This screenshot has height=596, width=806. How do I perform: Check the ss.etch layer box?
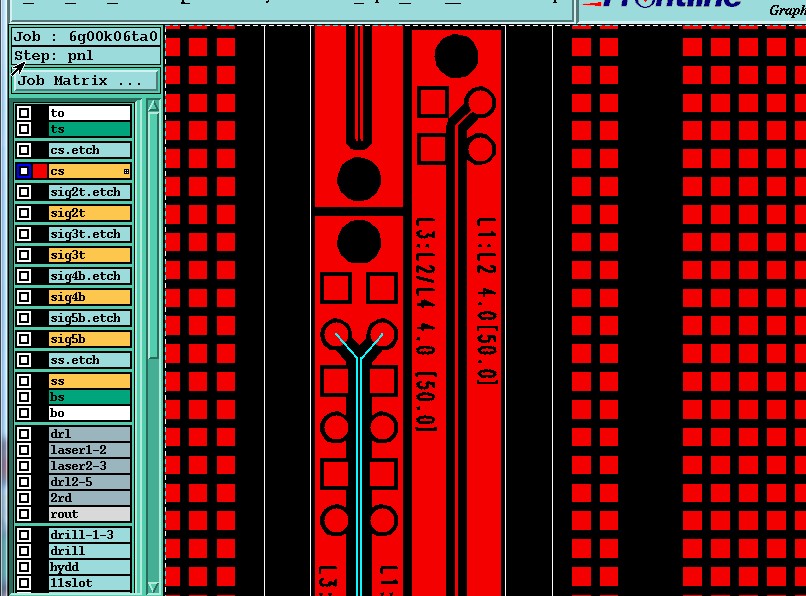(x=24, y=360)
